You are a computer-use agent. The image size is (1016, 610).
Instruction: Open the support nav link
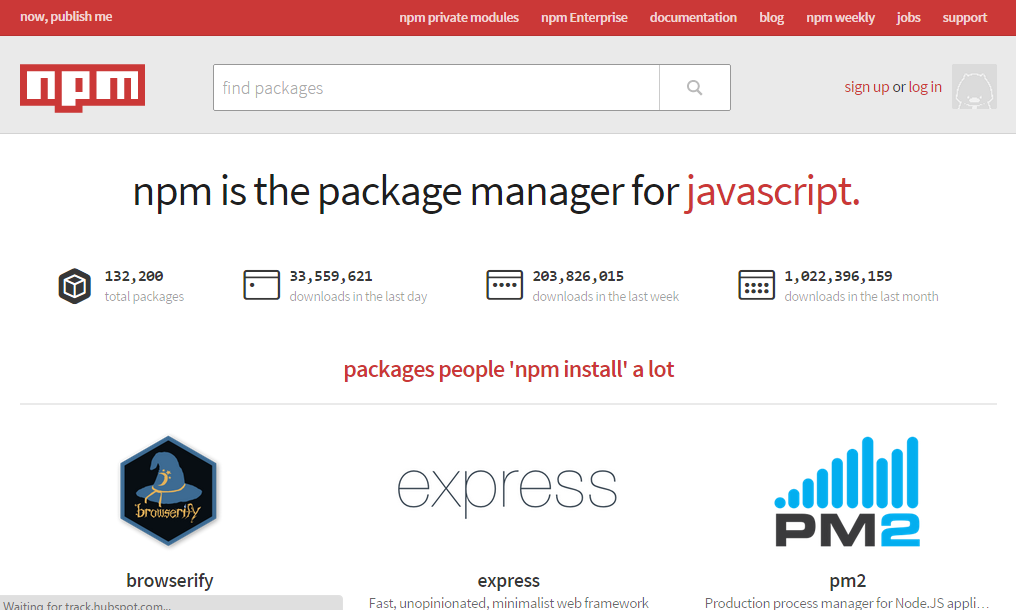coord(965,18)
